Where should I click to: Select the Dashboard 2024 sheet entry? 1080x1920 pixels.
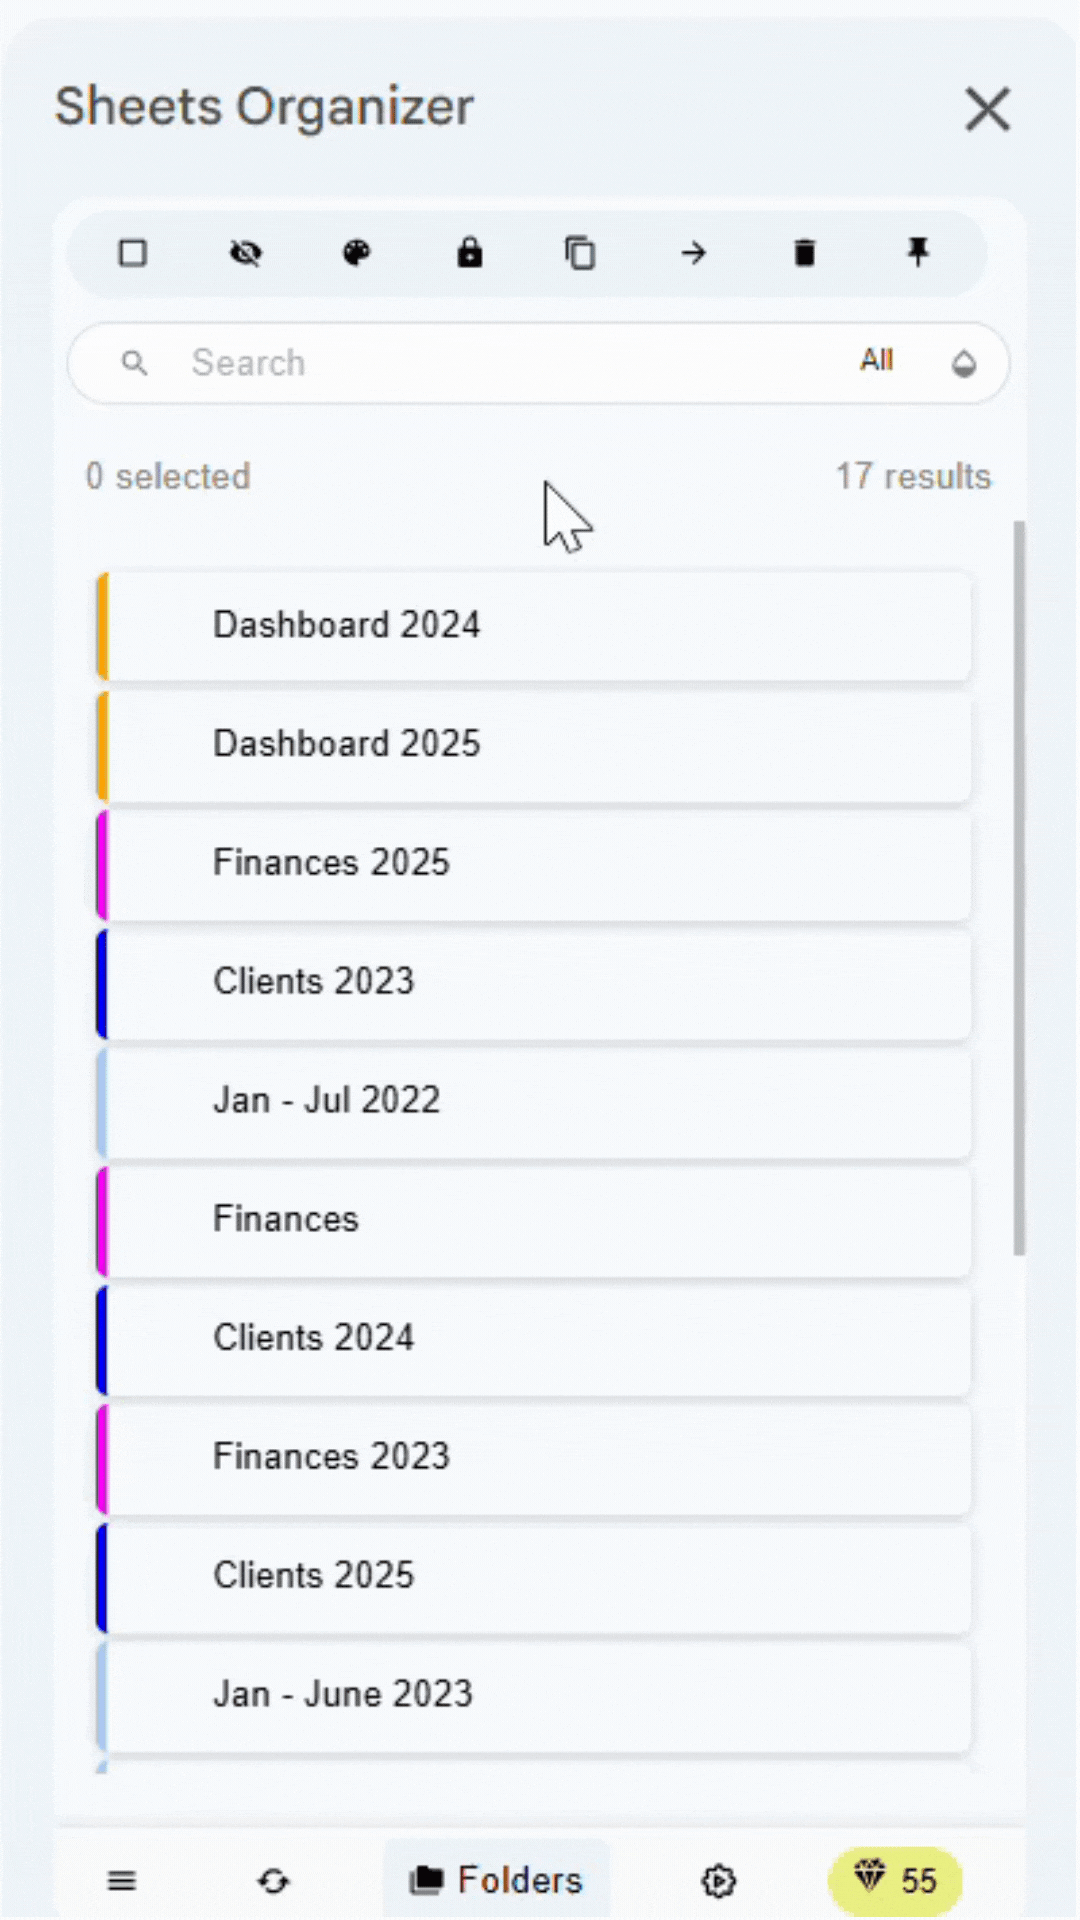(x=537, y=624)
